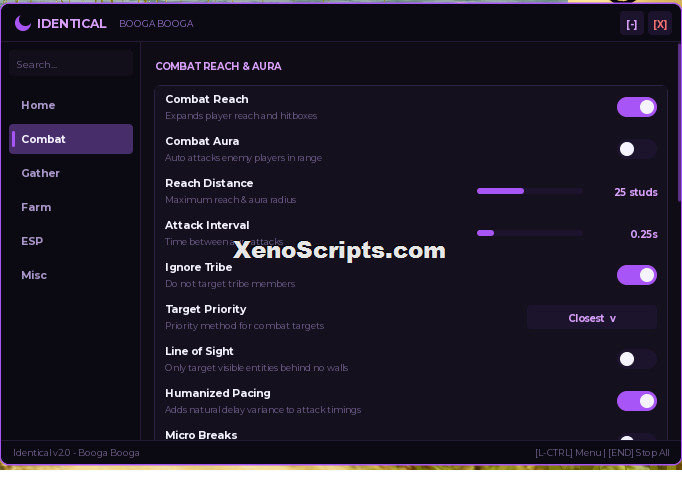The image size is (682, 500).
Task: Click the 'Line of Sight' label
Action: [199, 351]
